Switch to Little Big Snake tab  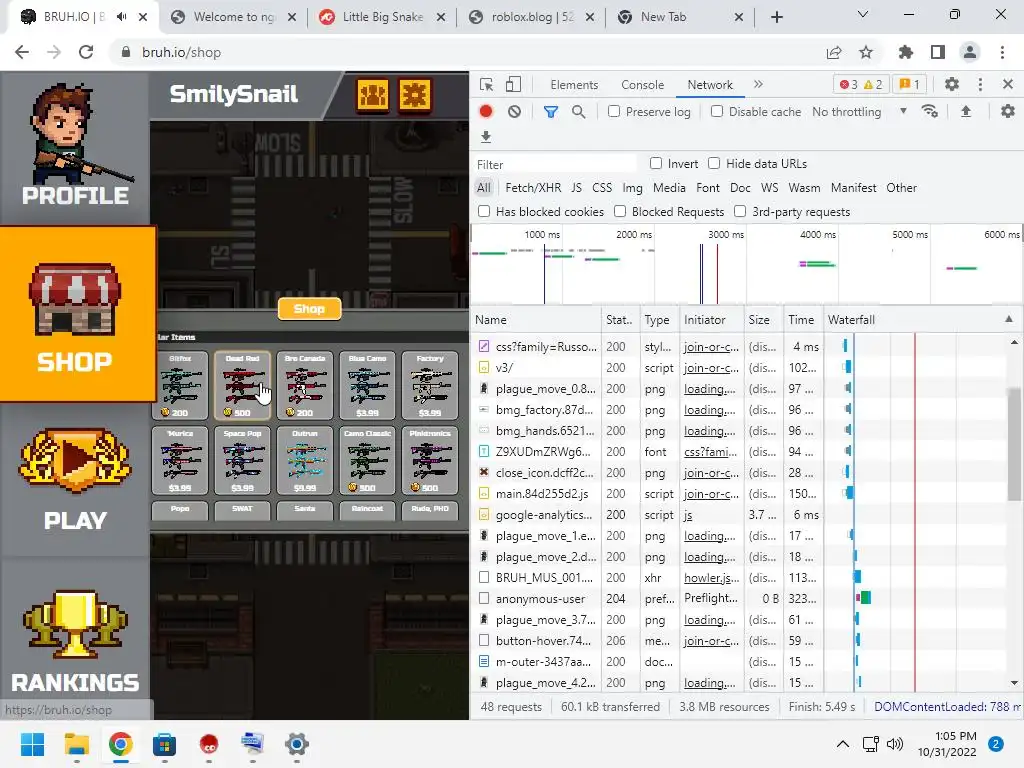[x=382, y=17]
